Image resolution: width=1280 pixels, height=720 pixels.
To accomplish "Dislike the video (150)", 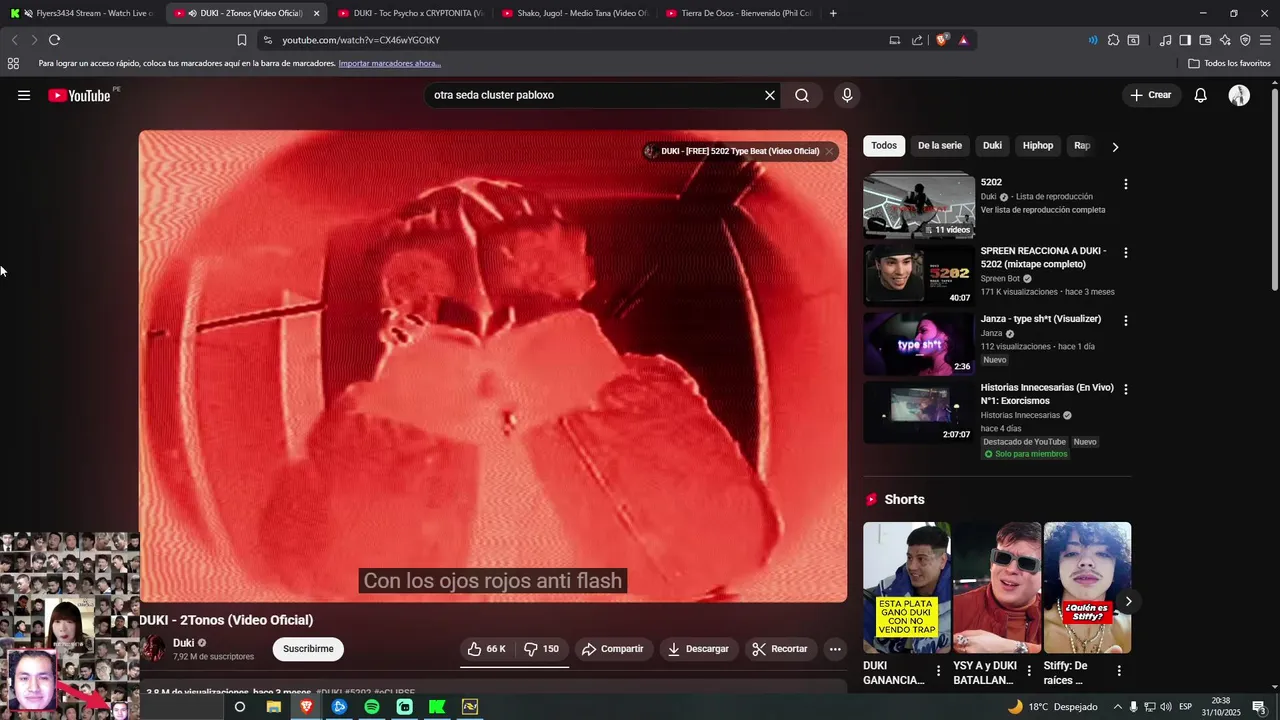I will point(542,649).
